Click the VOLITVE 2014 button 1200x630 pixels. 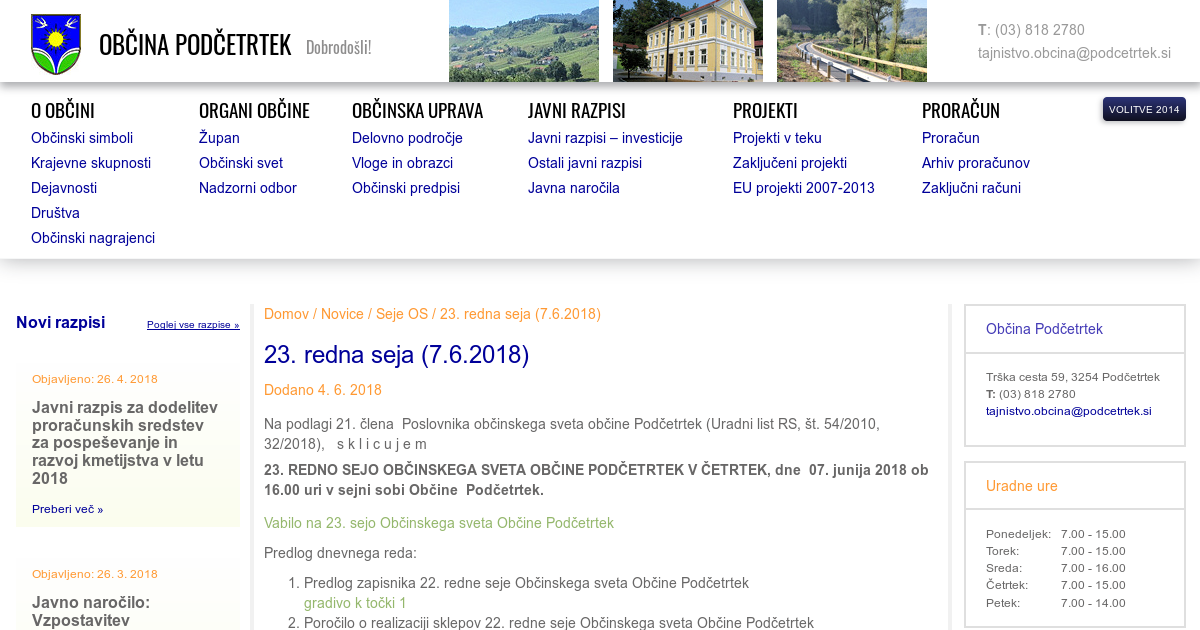pos(1144,109)
